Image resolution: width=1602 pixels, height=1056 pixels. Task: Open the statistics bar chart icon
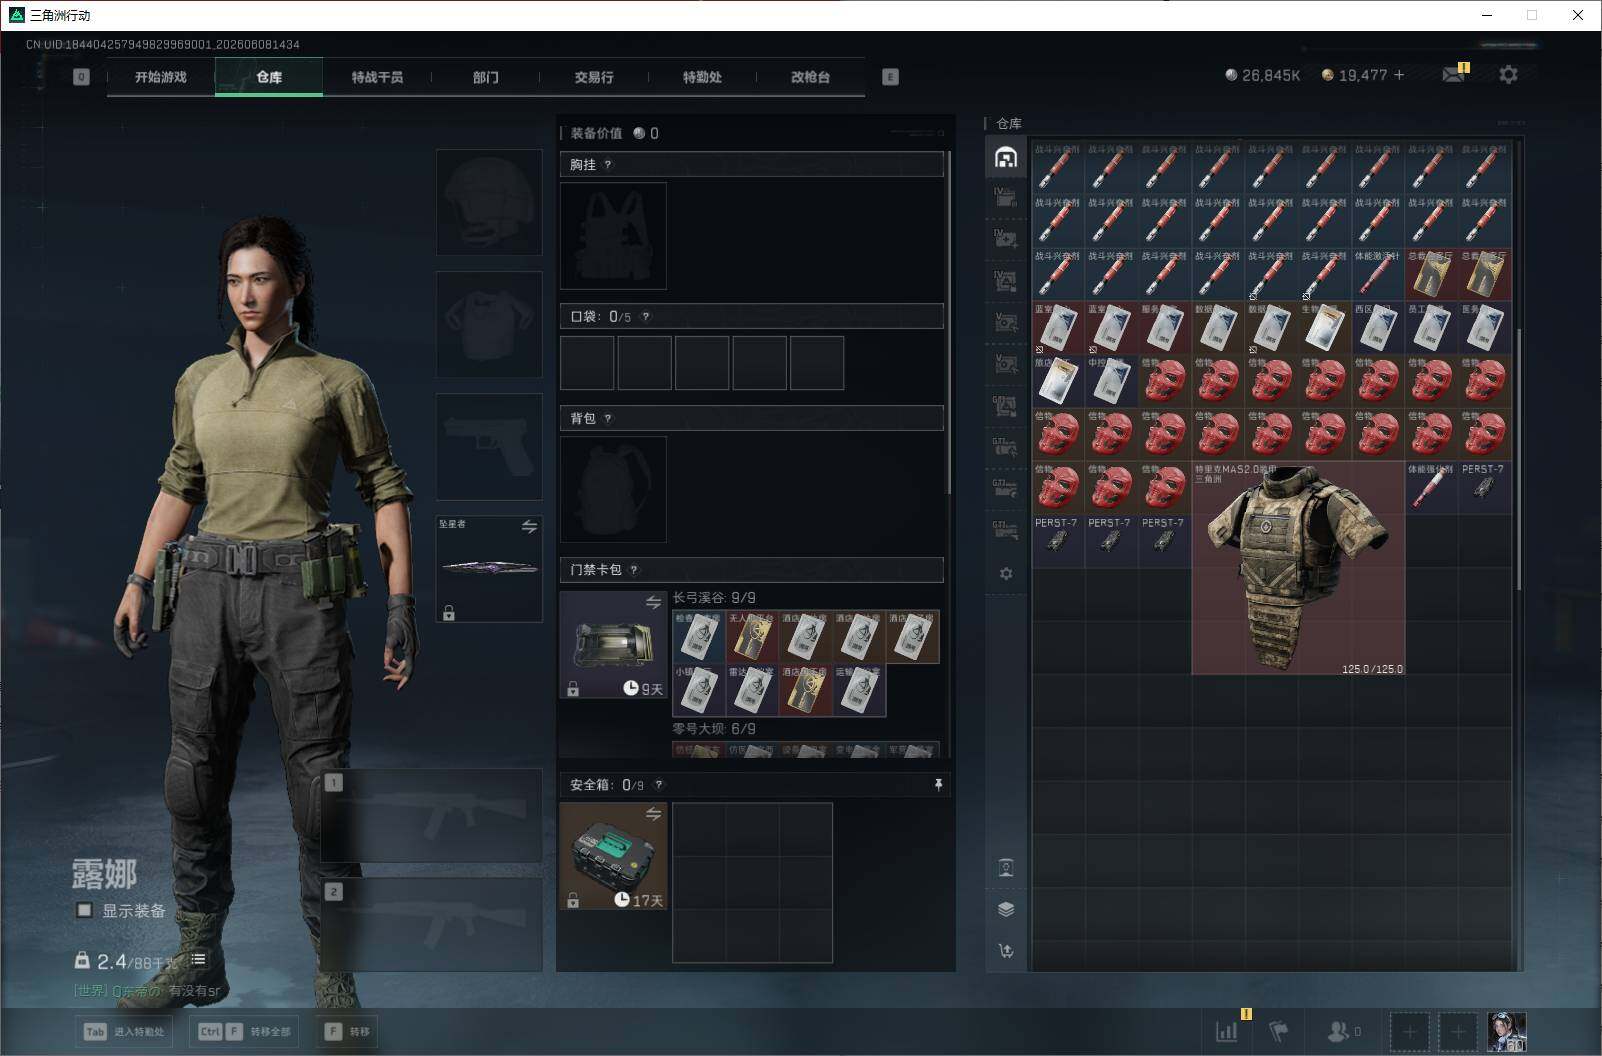(x=1227, y=1031)
